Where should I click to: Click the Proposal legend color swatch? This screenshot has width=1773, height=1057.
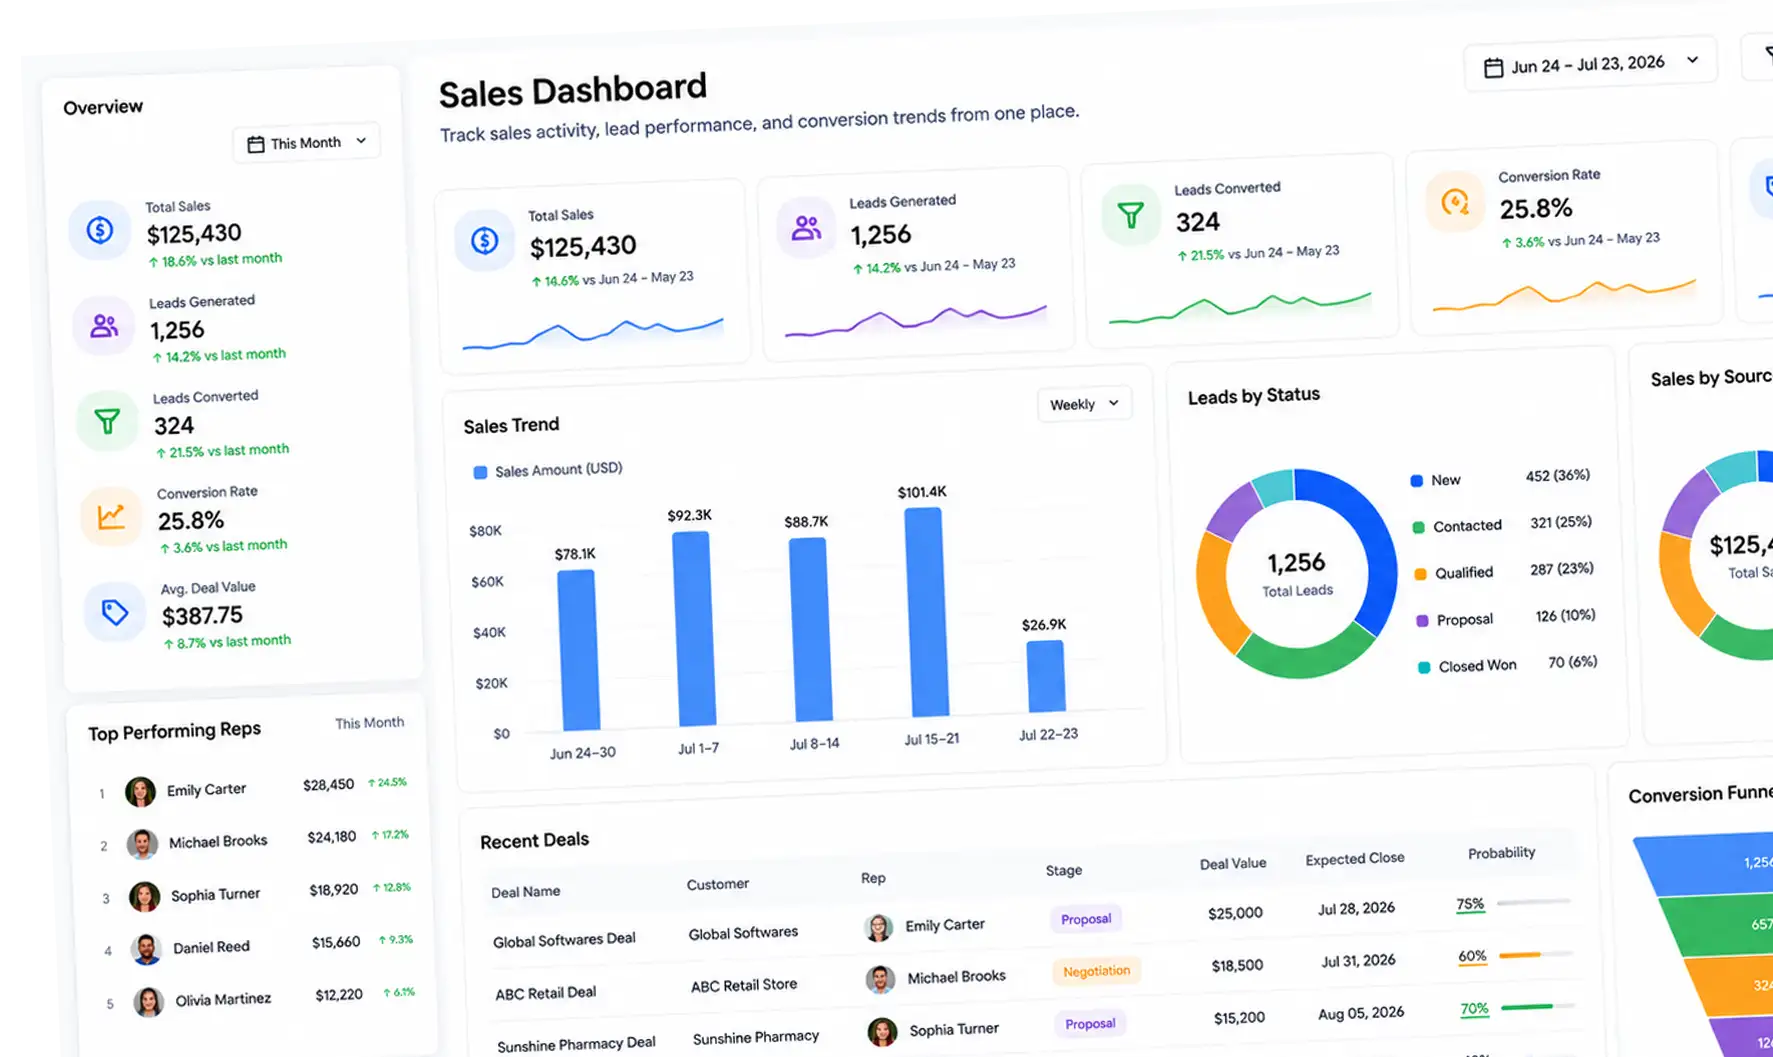pos(1422,621)
